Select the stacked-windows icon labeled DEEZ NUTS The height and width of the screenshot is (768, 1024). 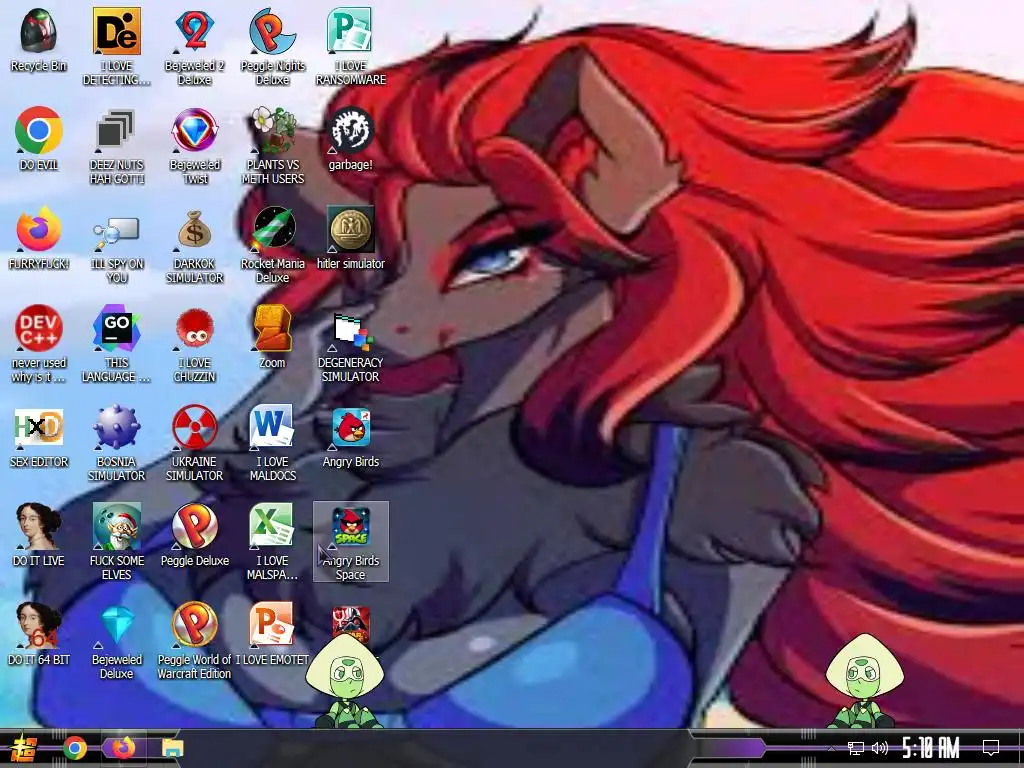(116, 129)
